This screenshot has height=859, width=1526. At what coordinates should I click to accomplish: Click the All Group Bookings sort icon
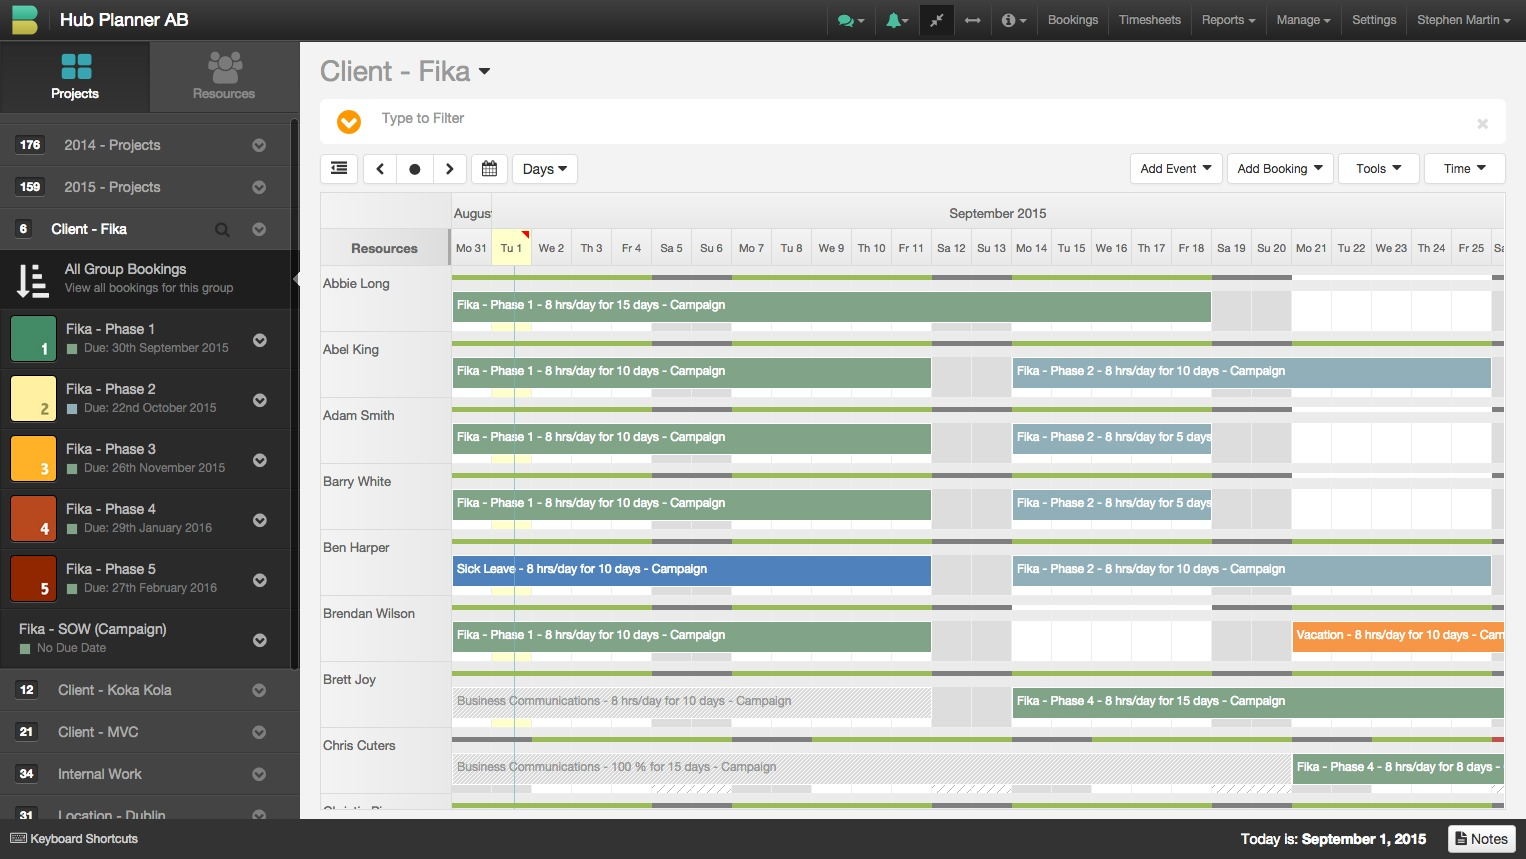click(x=32, y=280)
